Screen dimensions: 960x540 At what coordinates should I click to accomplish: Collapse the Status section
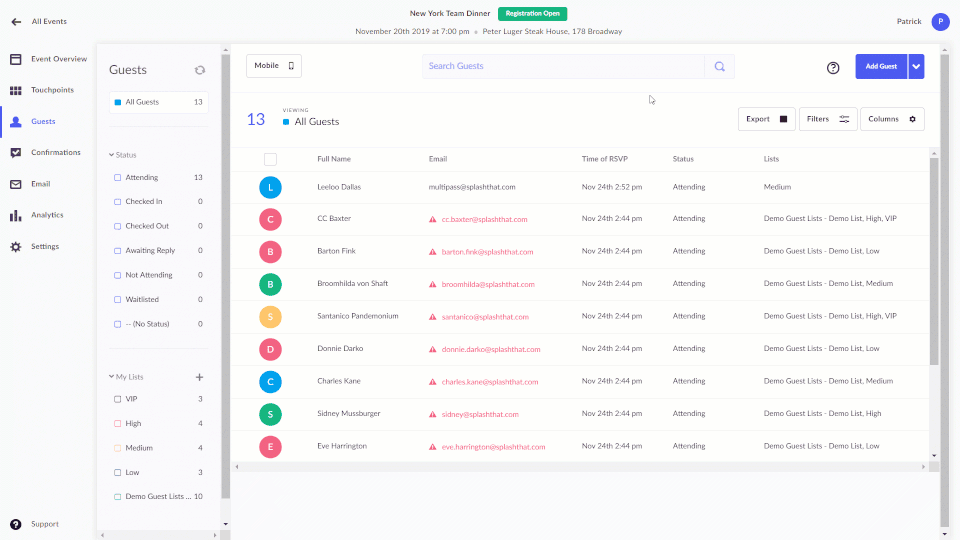pyautogui.click(x=111, y=155)
